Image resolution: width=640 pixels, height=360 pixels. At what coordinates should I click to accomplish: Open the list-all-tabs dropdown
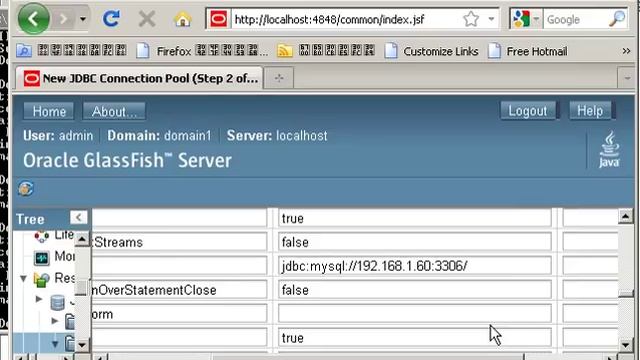pos(627,78)
